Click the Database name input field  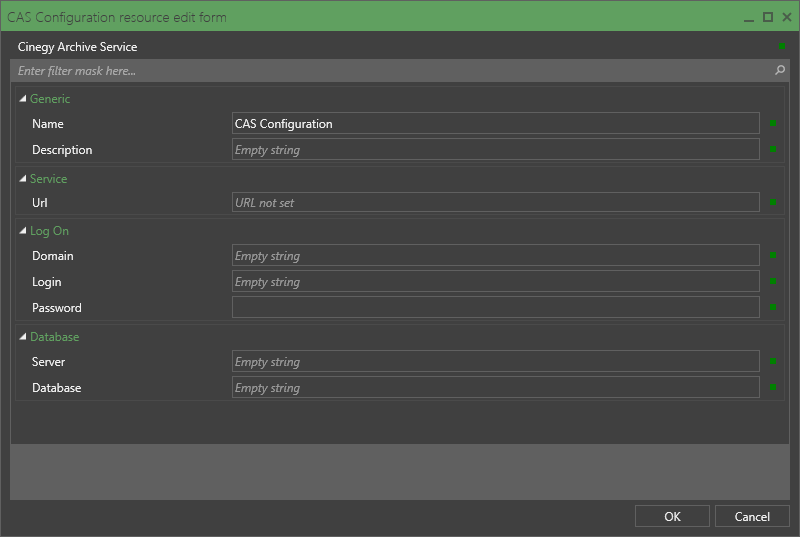coord(495,387)
